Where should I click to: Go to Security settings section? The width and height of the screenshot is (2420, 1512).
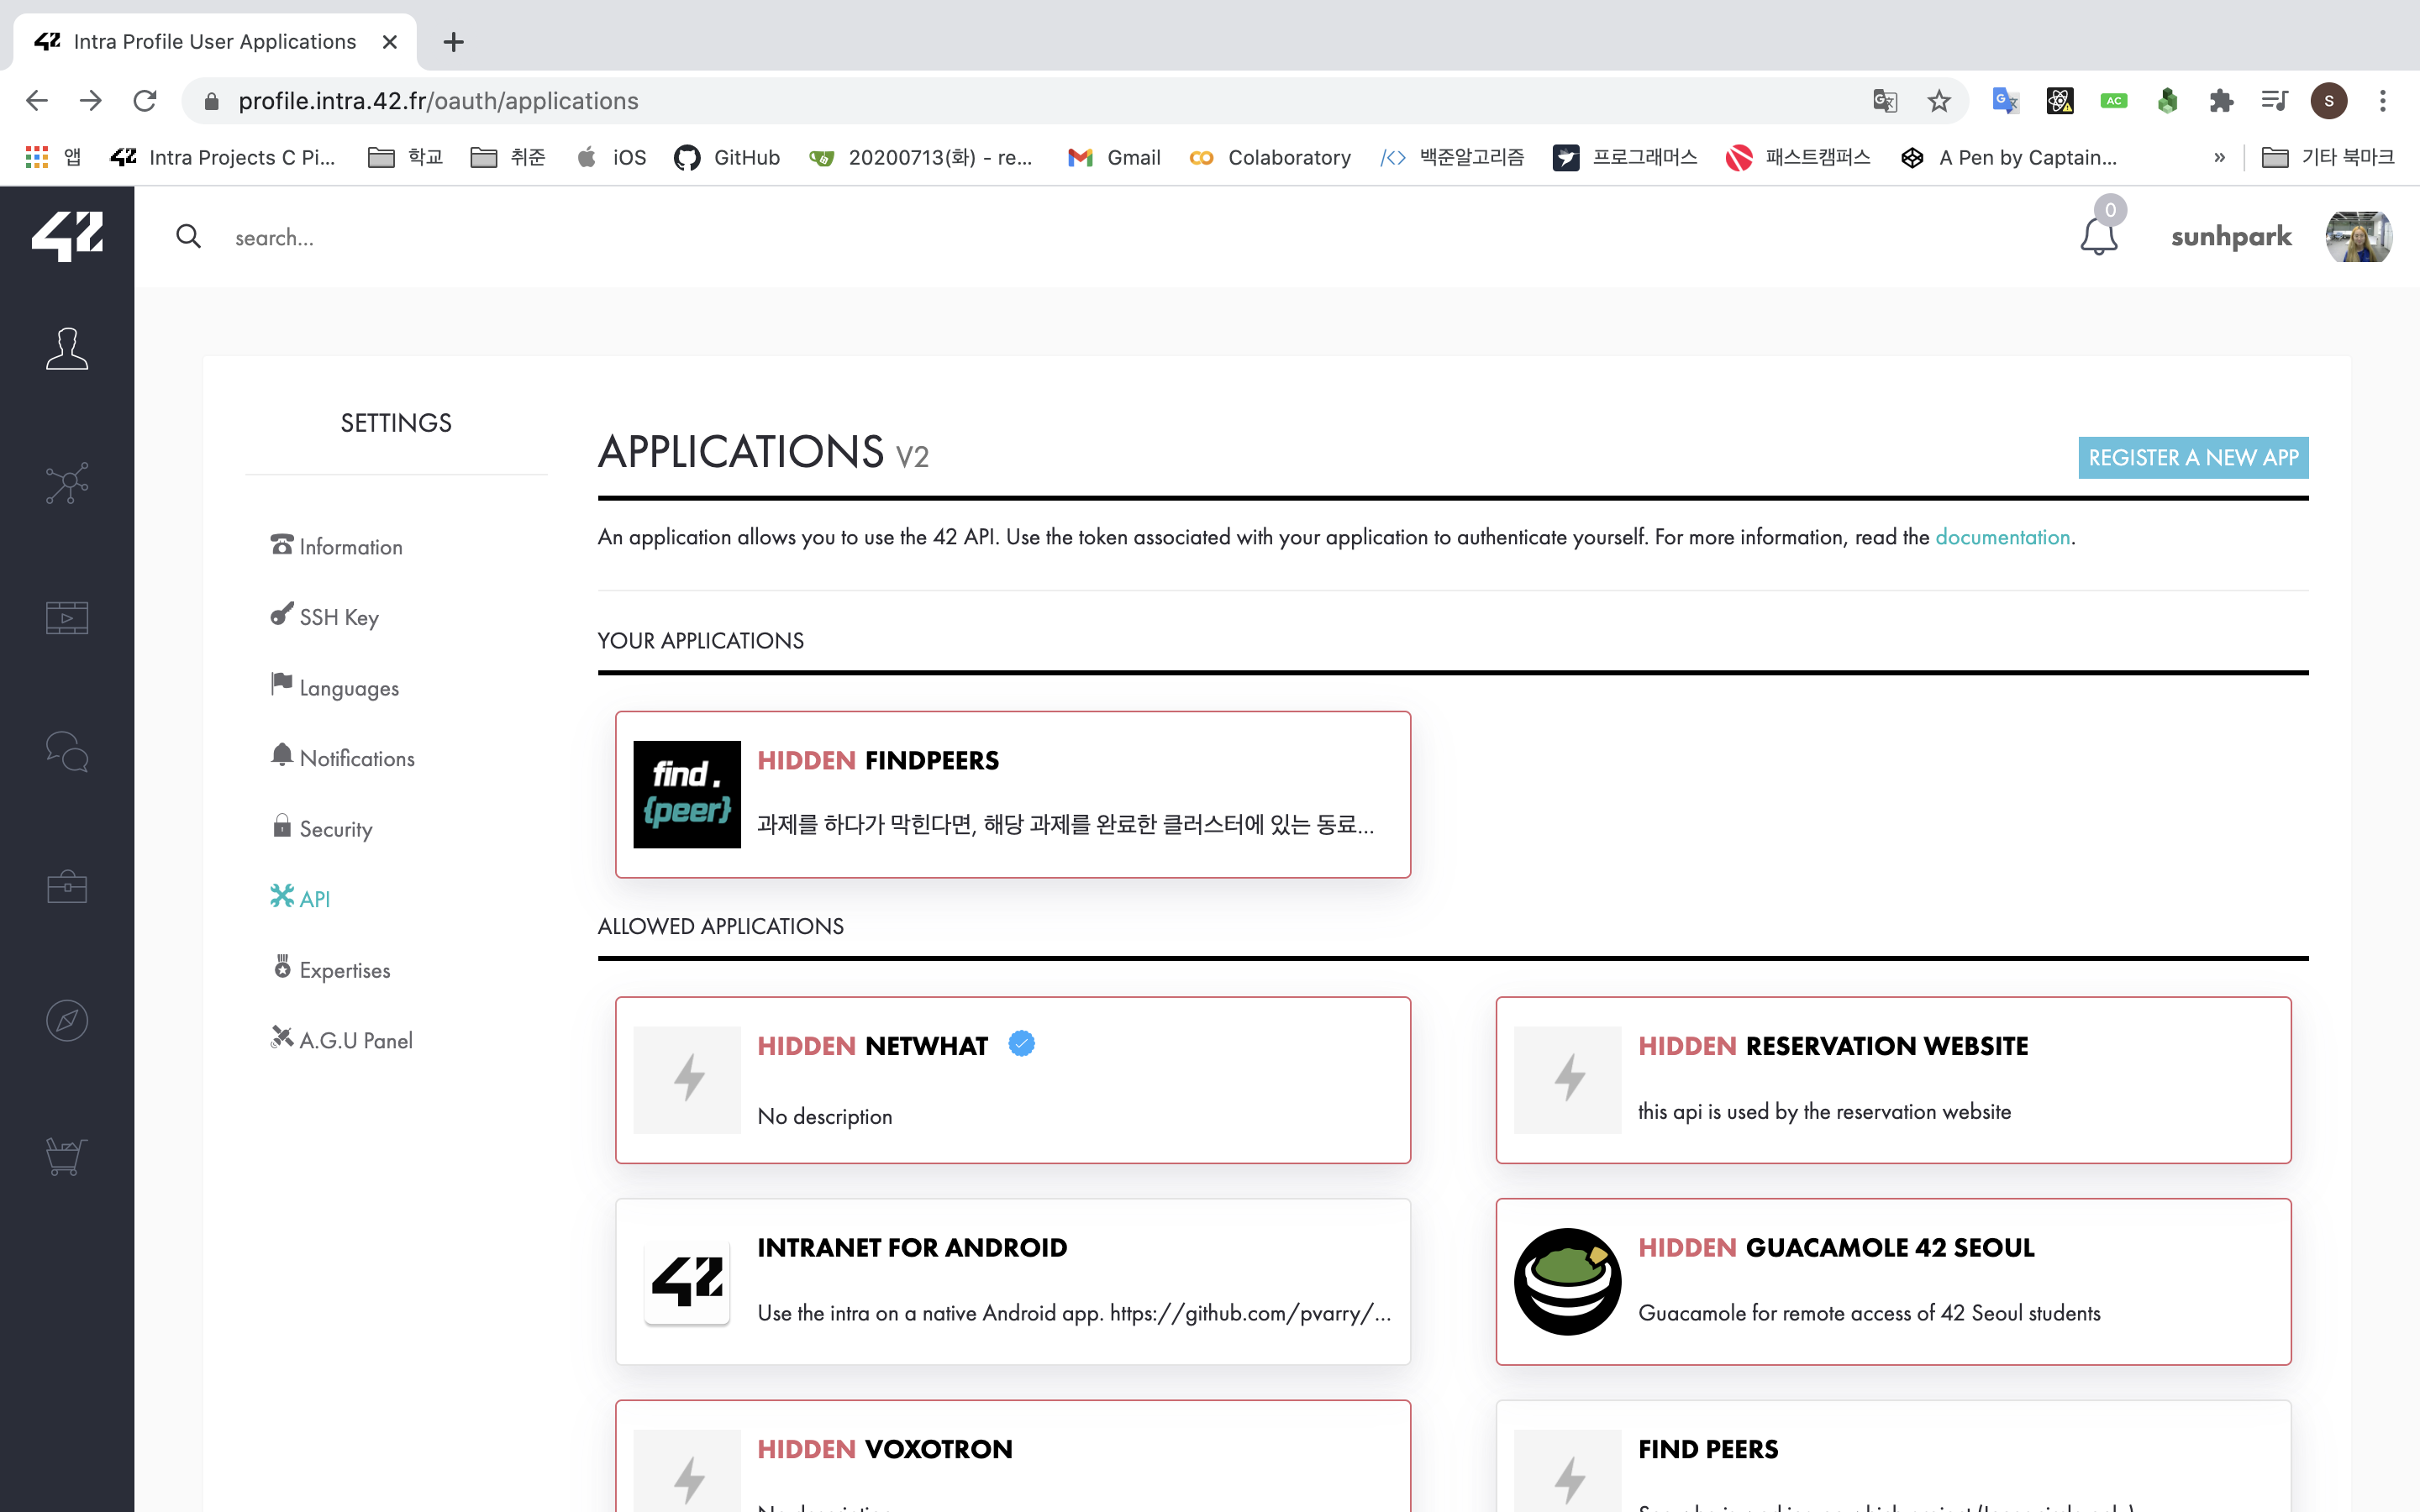click(335, 829)
